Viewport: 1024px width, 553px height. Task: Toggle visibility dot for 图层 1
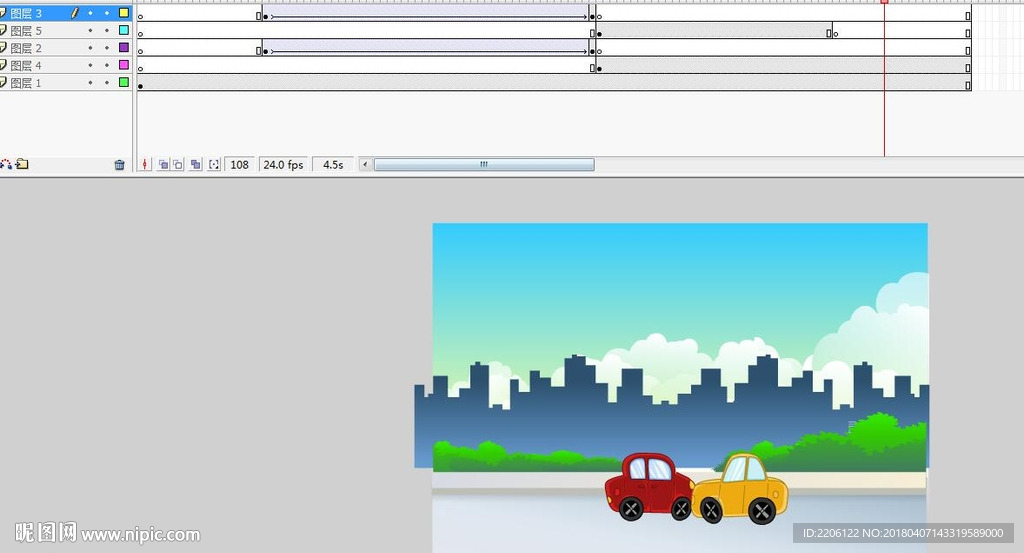tap(90, 83)
